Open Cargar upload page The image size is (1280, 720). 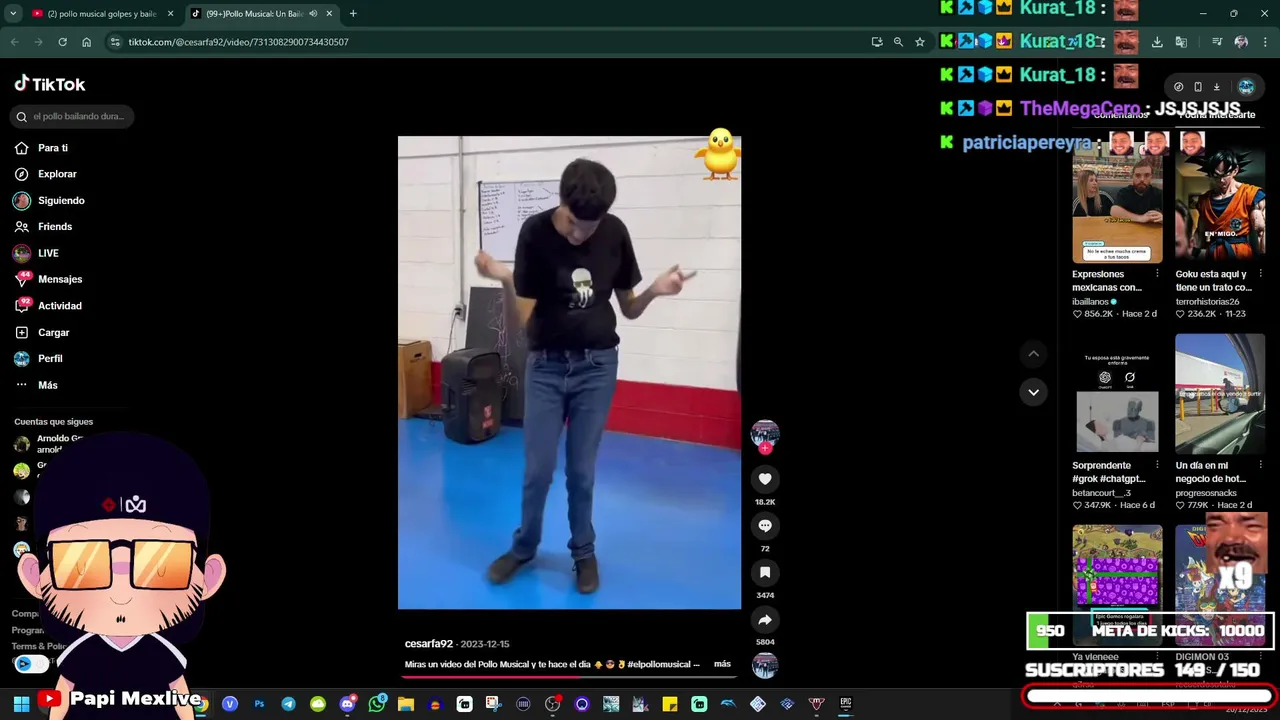tap(43, 332)
